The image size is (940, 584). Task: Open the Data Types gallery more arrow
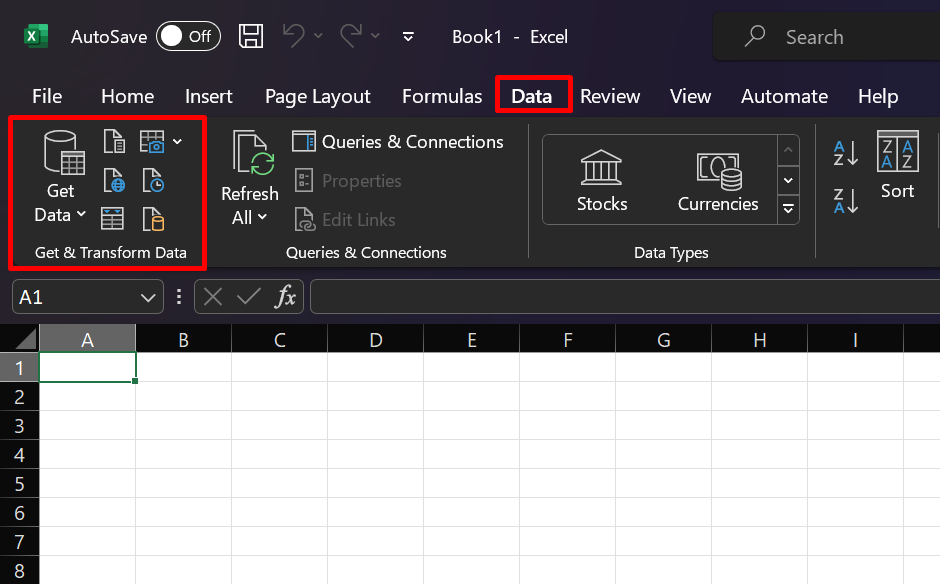point(788,210)
